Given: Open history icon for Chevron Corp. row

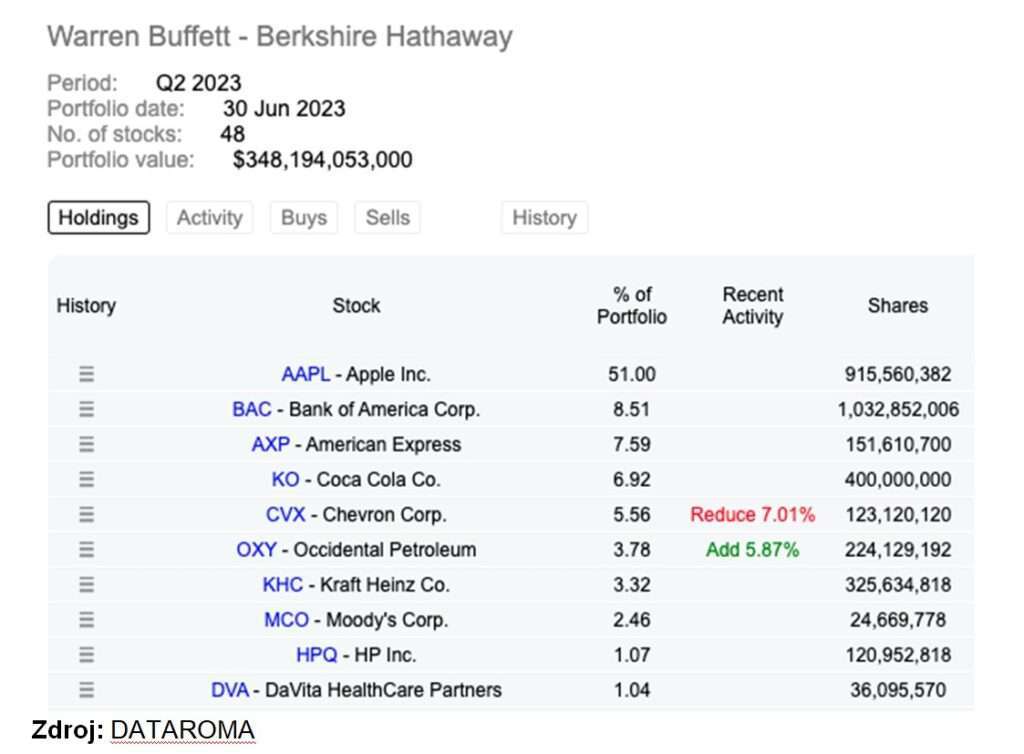Looking at the screenshot, I should (86, 514).
